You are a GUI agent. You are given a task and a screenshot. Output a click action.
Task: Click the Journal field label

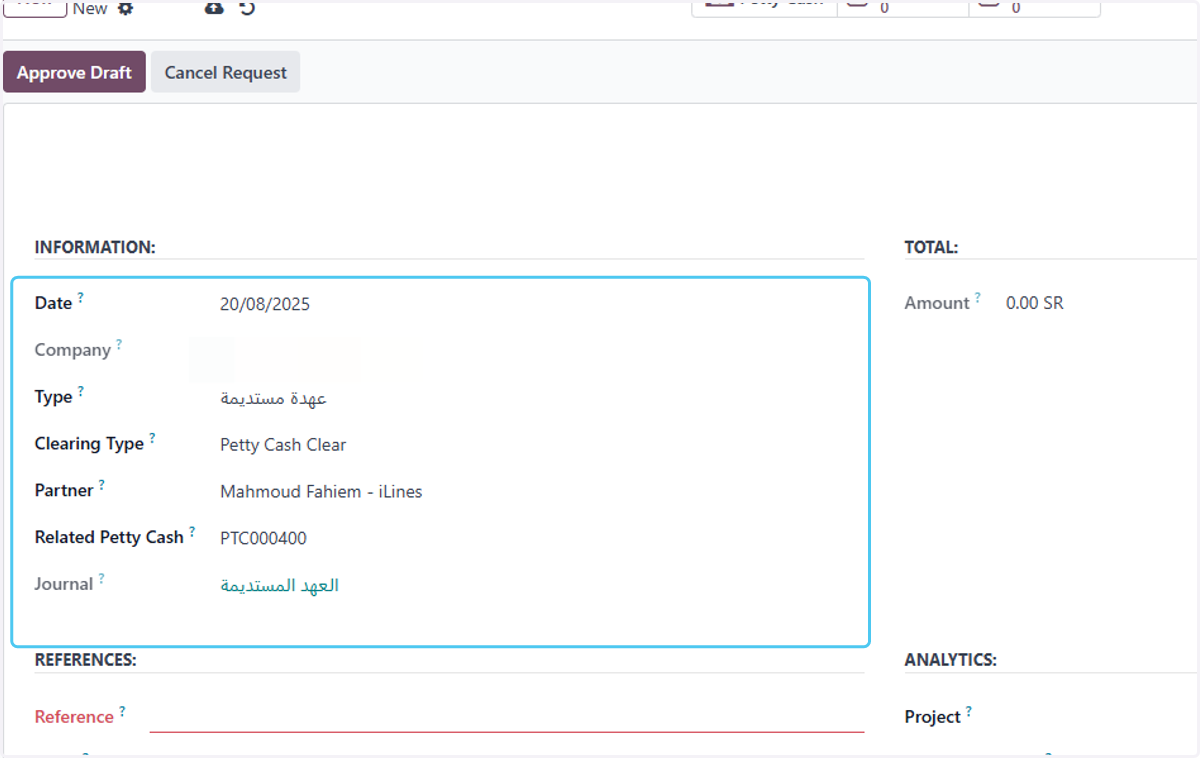click(64, 584)
